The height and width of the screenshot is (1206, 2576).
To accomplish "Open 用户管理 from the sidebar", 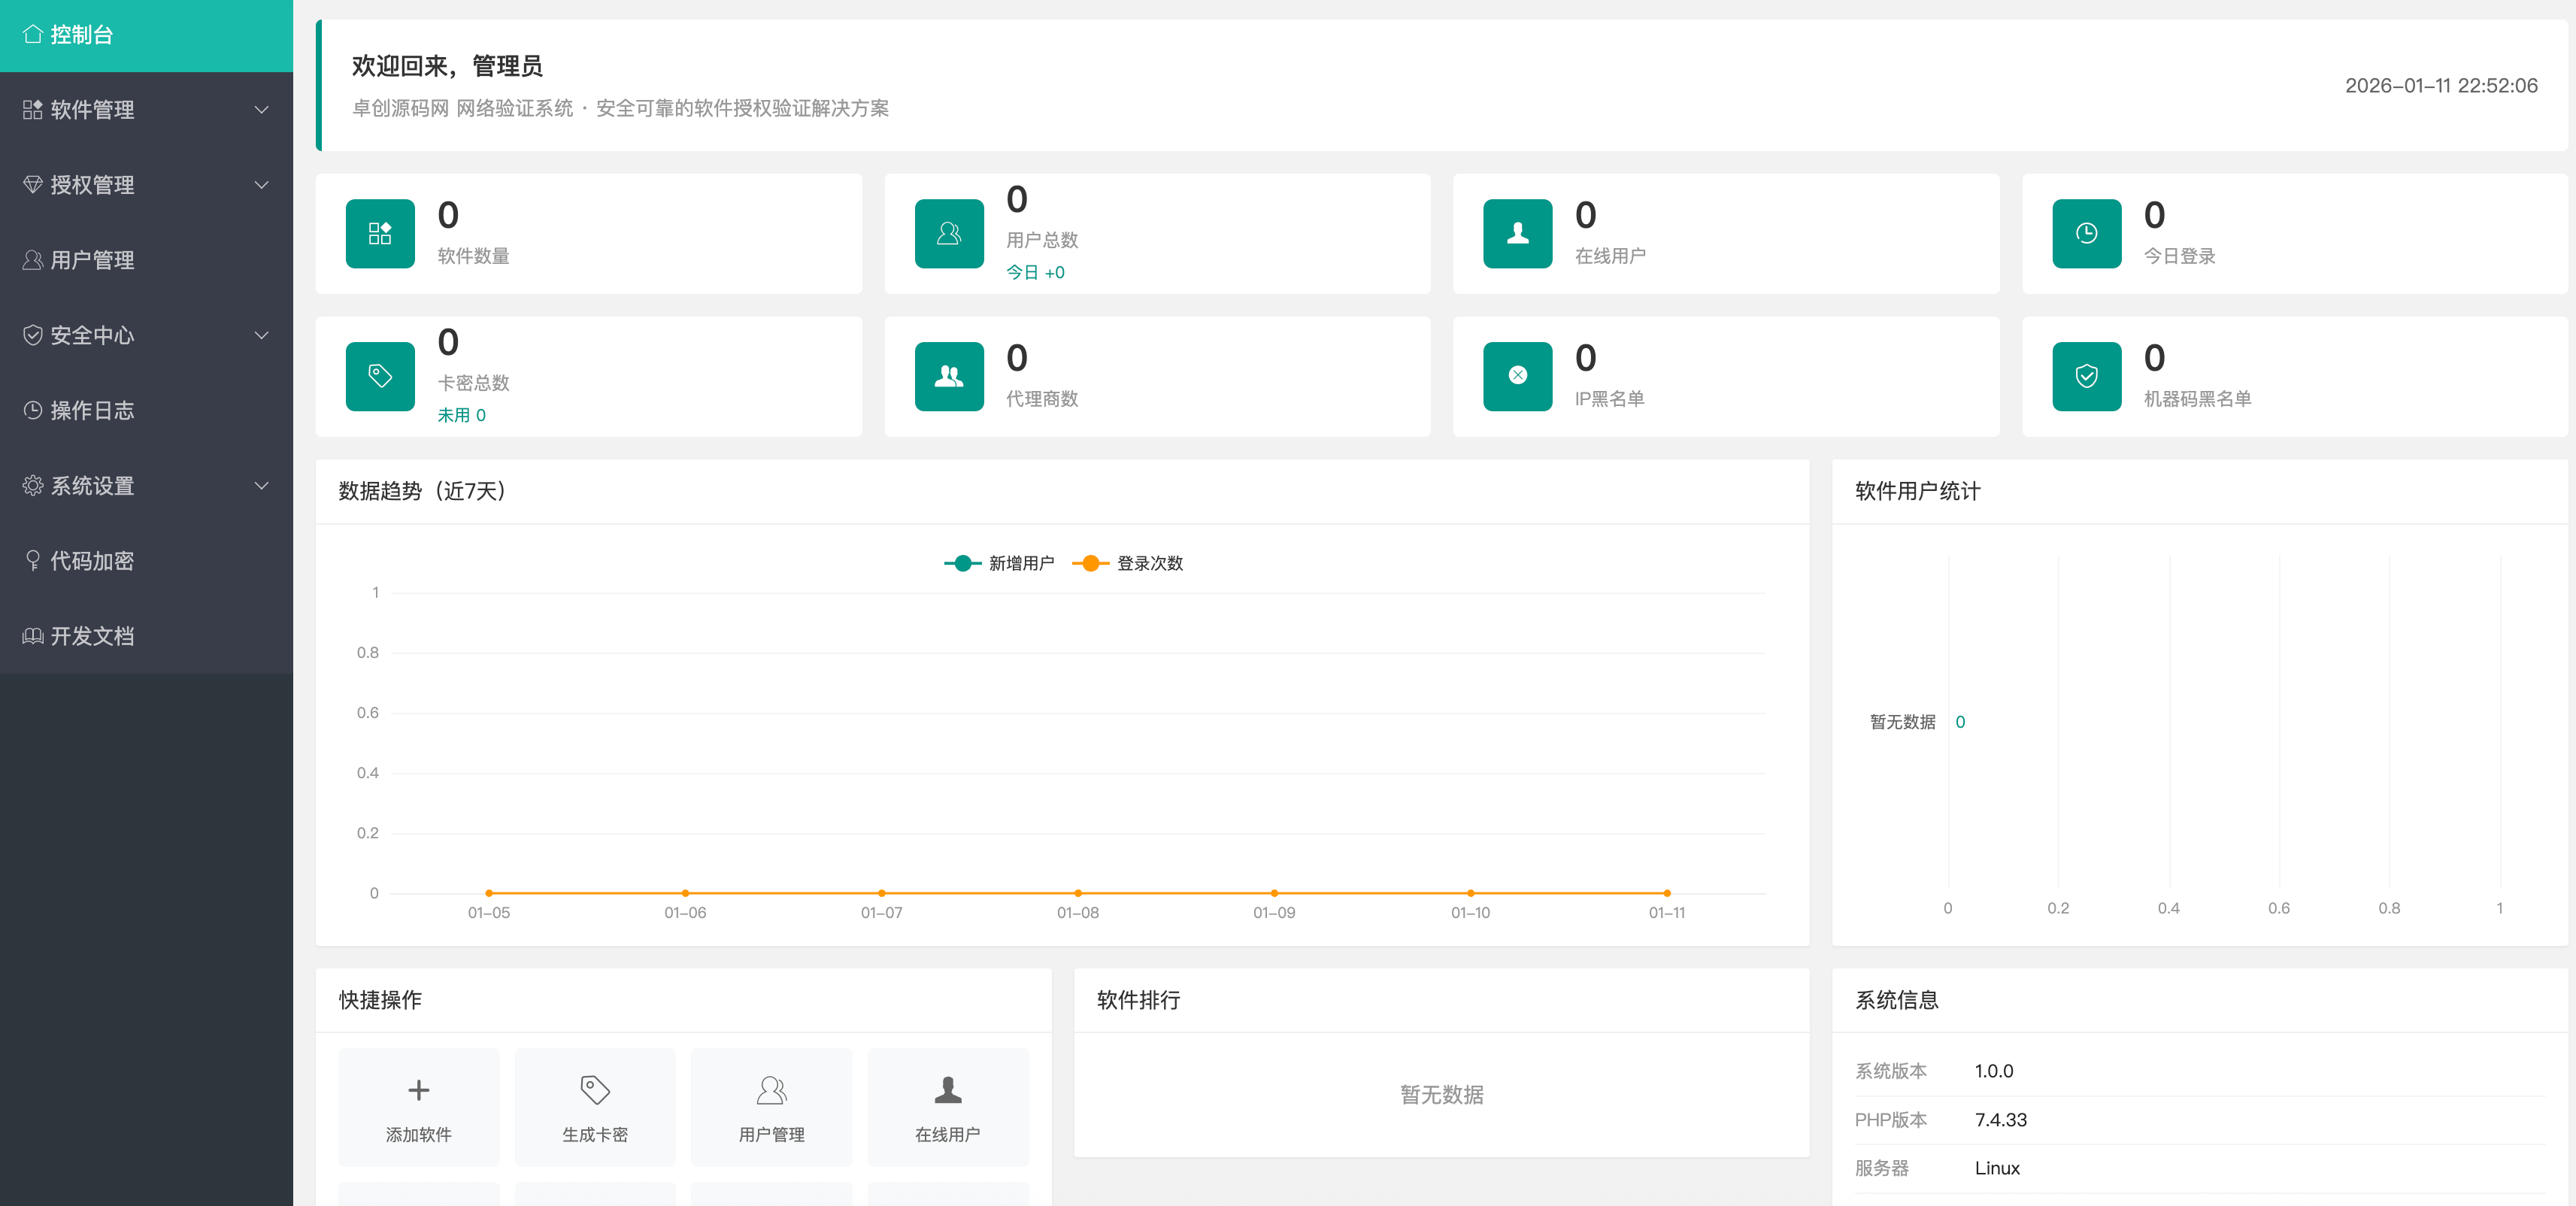I will coord(93,260).
